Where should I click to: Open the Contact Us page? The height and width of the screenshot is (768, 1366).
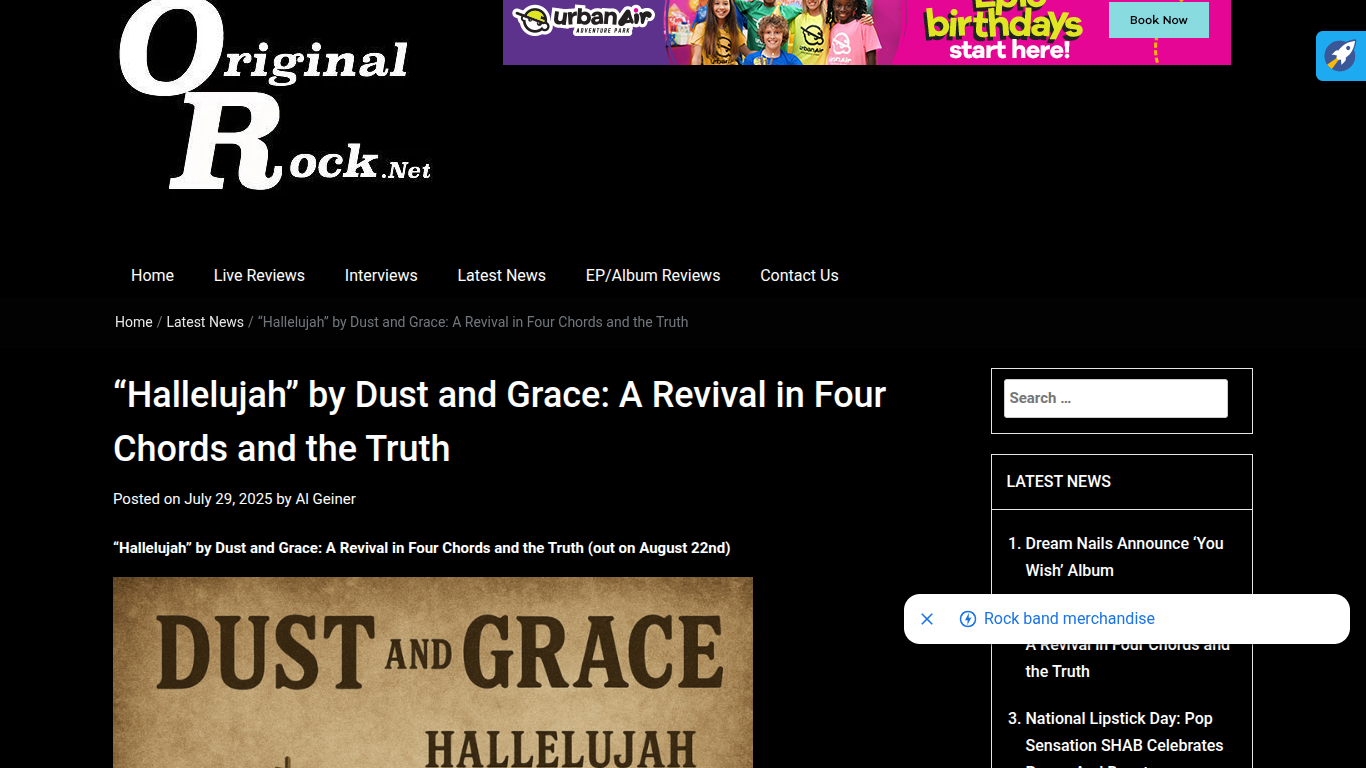coord(799,275)
